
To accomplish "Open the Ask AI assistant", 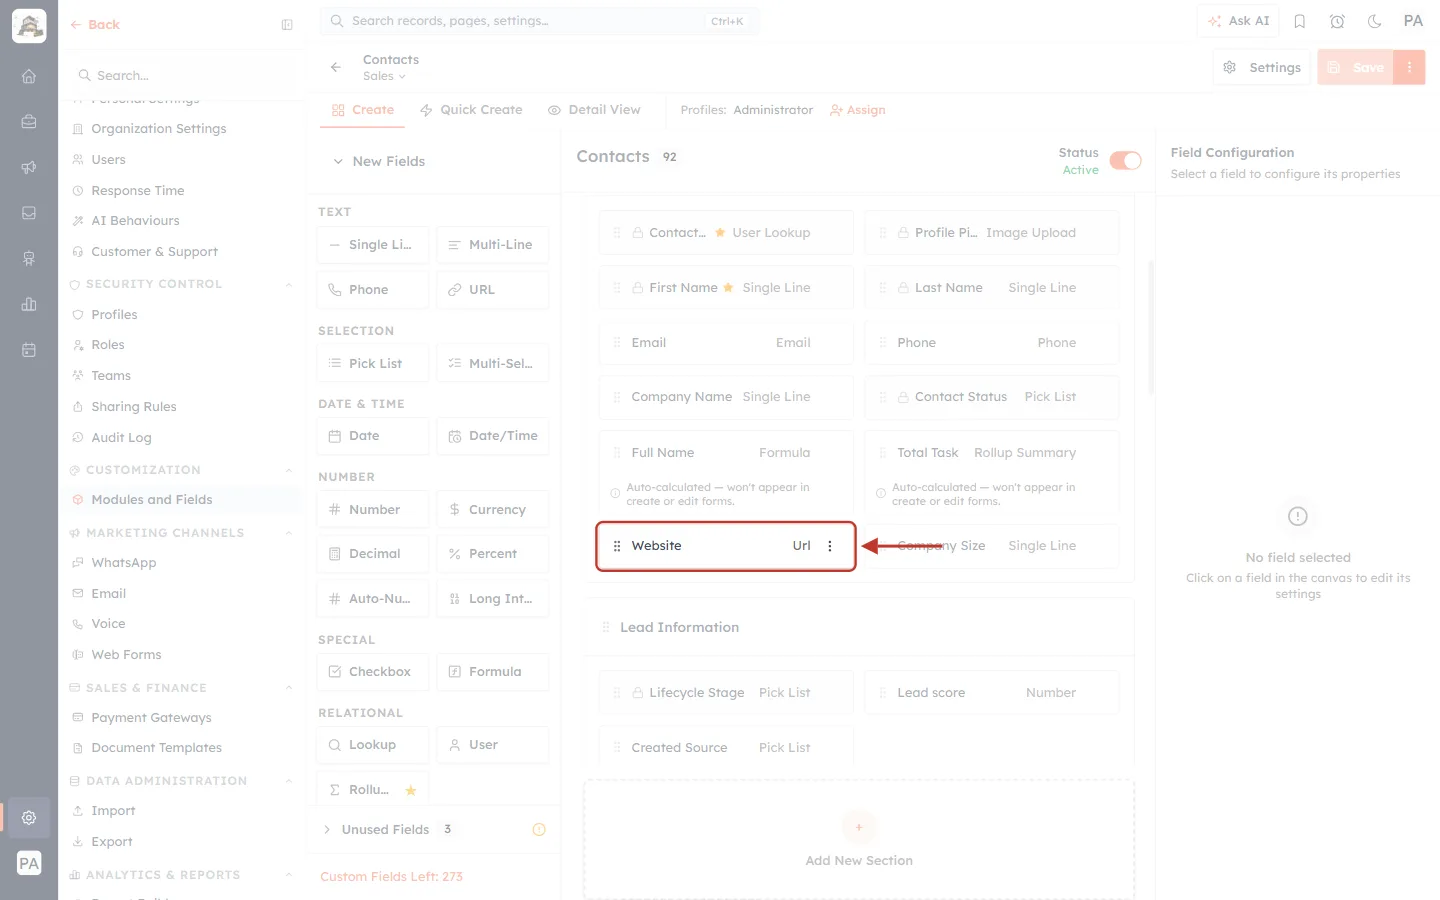I will [x=1238, y=21].
